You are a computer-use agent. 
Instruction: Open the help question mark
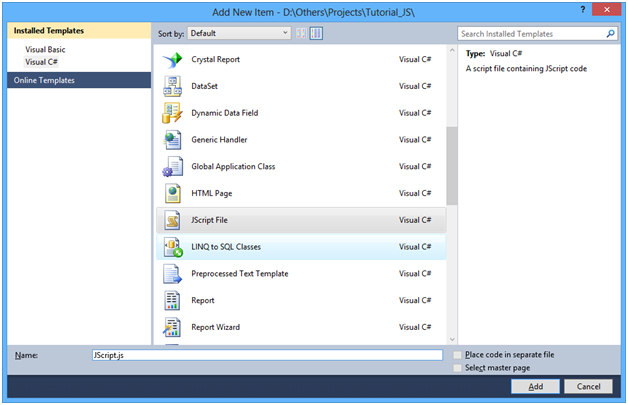(x=583, y=9)
